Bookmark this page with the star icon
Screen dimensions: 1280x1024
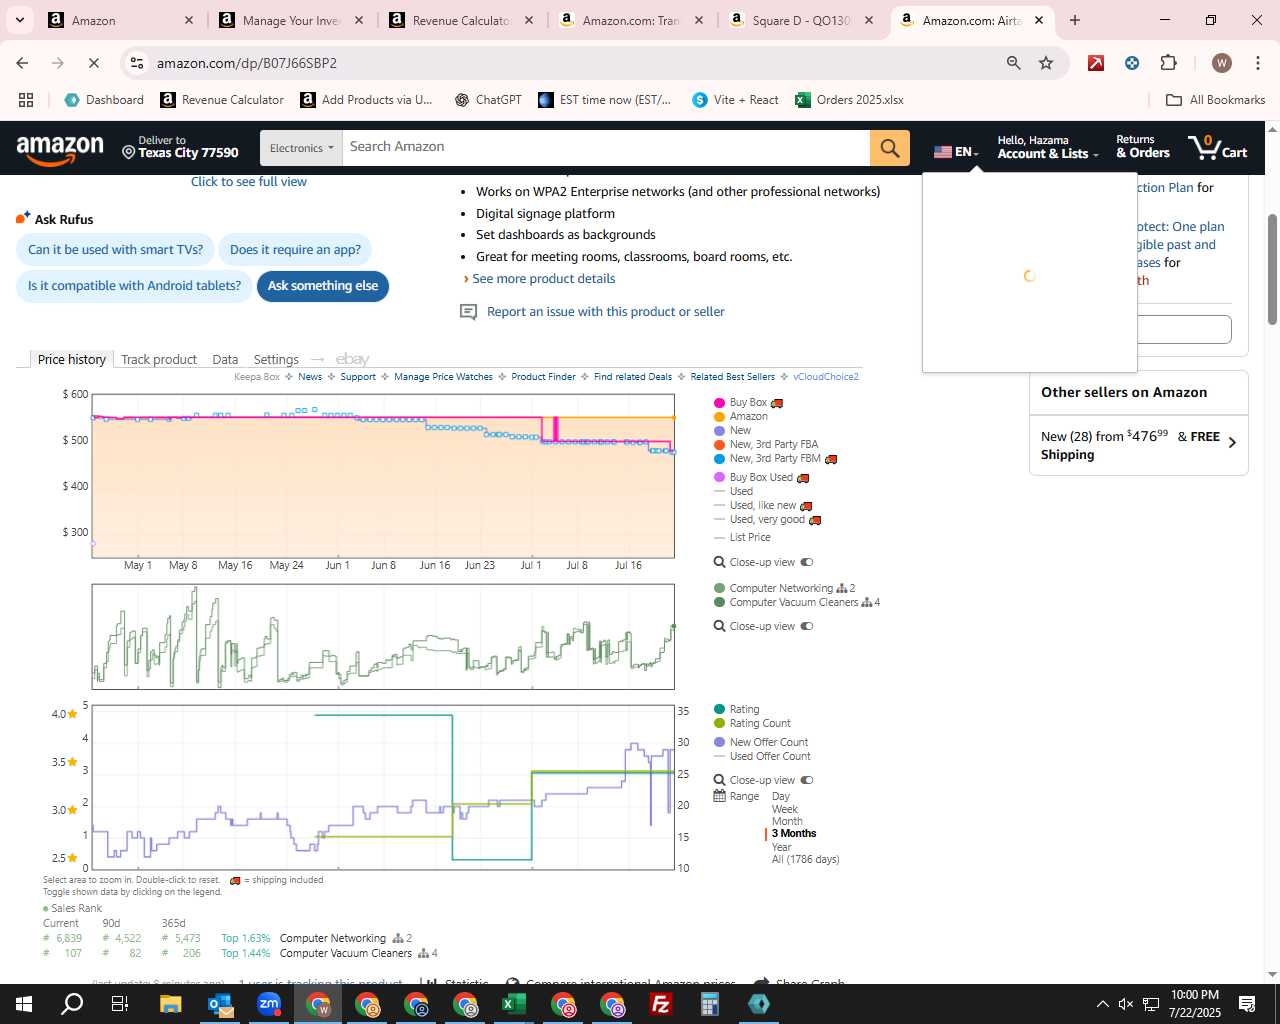[x=1046, y=63]
